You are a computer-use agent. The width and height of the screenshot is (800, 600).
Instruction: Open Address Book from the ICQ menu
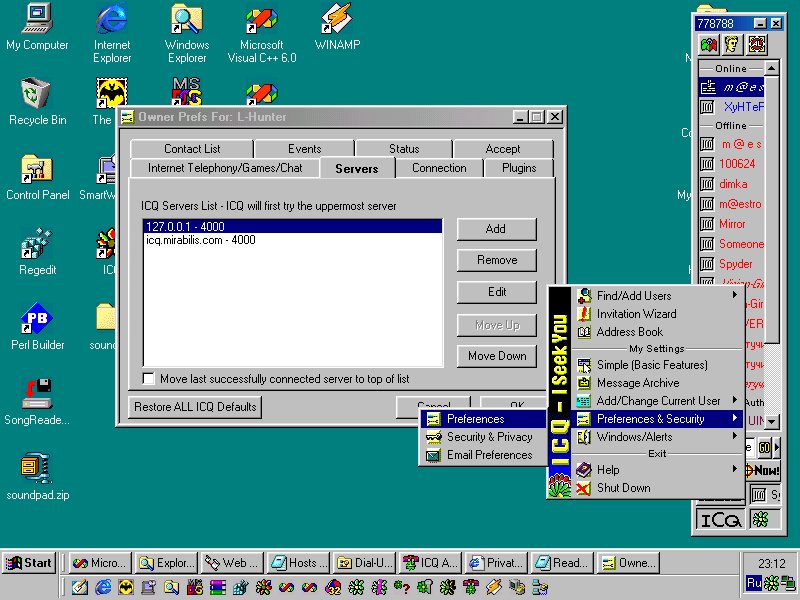click(x=658, y=332)
